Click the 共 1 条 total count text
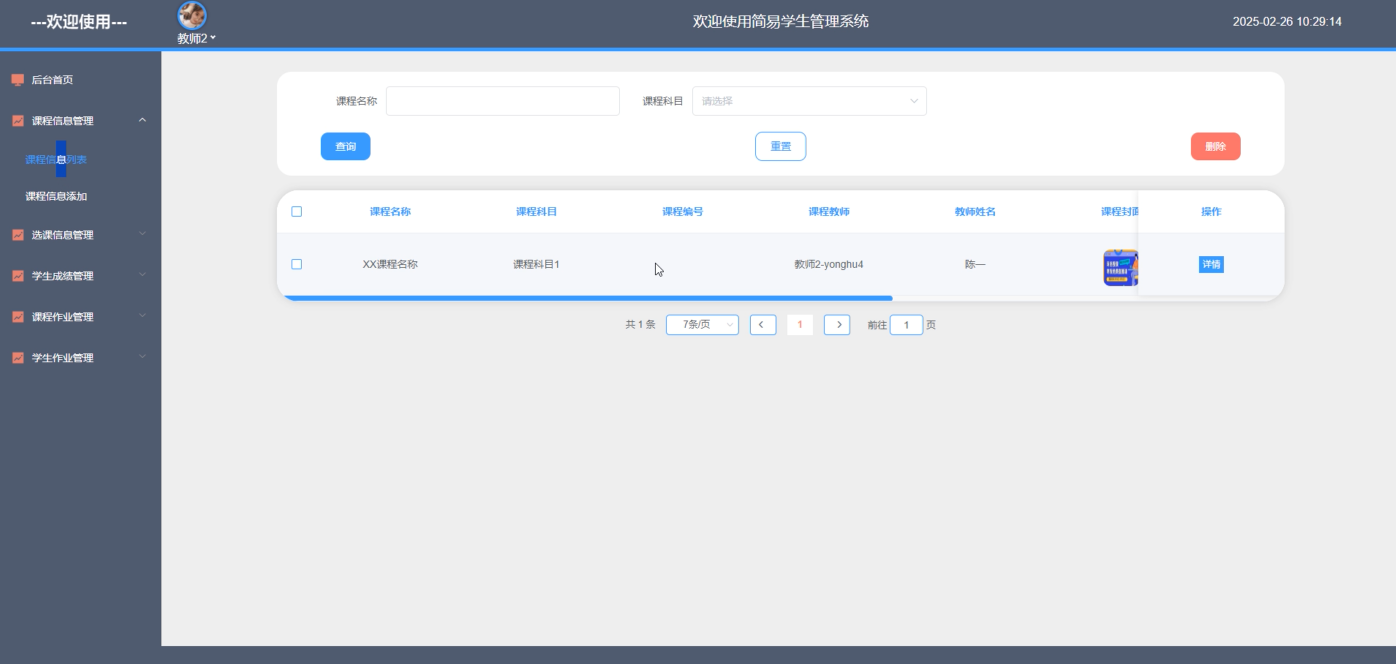This screenshot has height=664, width=1396. (640, 325)
